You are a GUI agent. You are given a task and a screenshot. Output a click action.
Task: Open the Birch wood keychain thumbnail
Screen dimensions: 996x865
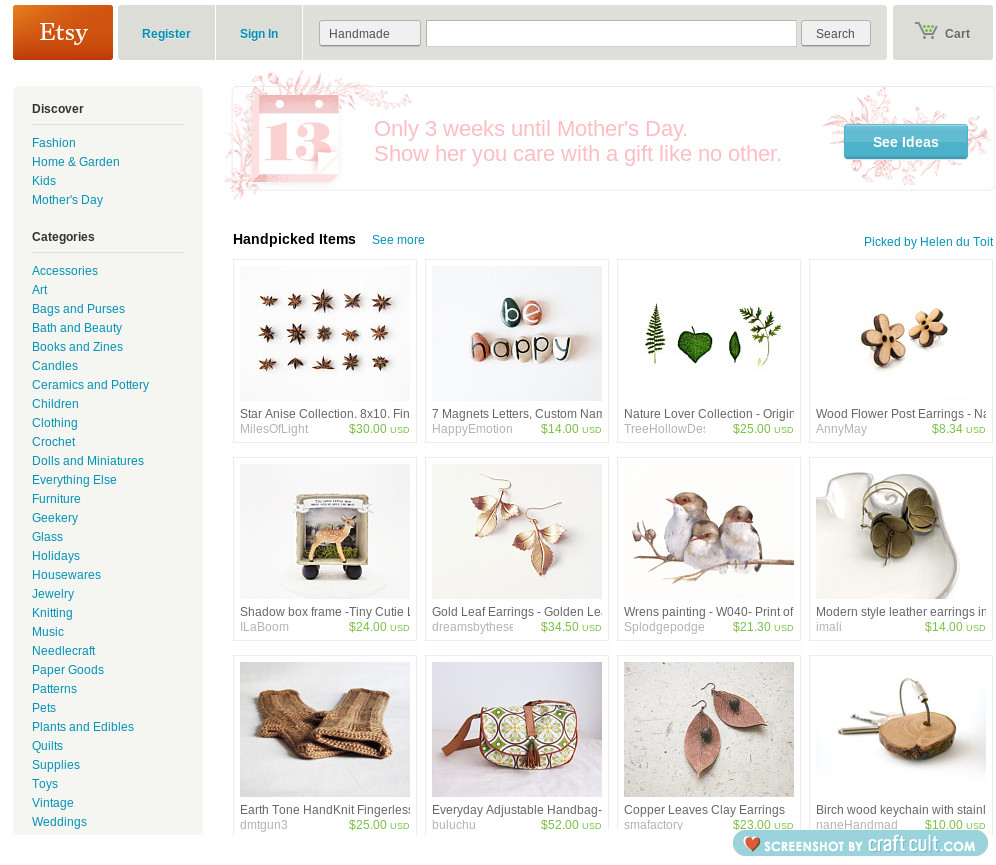coord(901,729)
